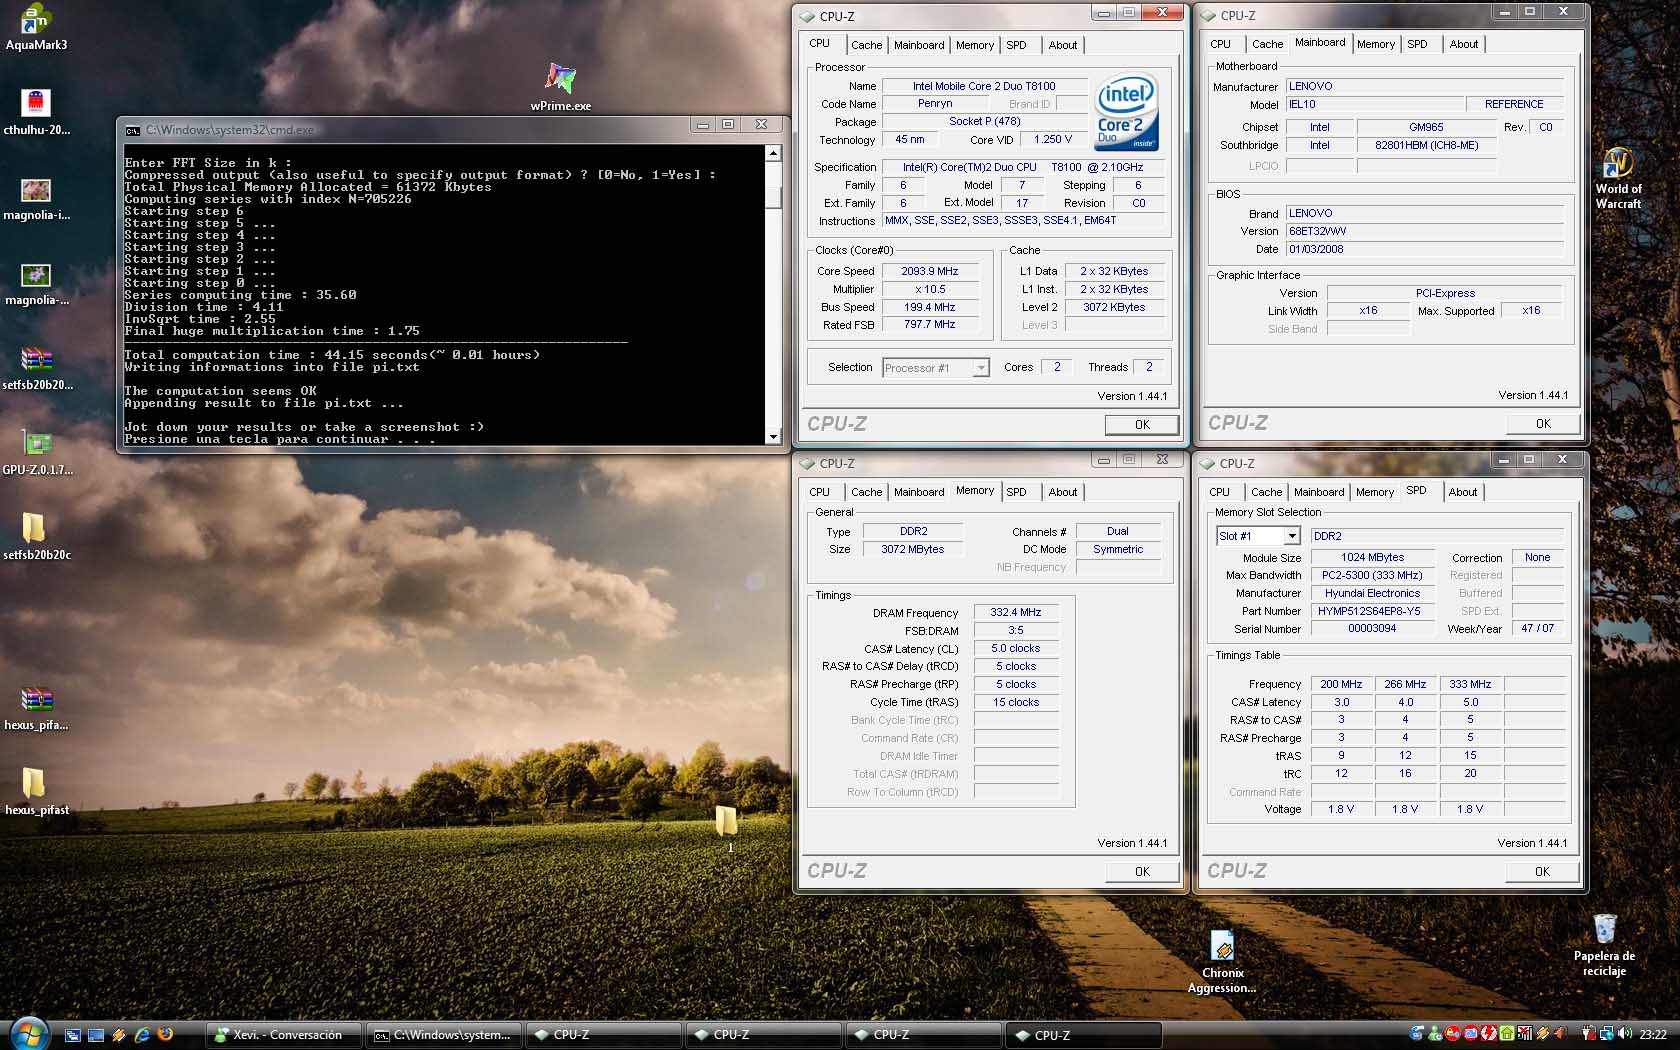Click the Show desktop quick launch icon
This screenshot has width=1680, height=1050.
point(96,1035)
